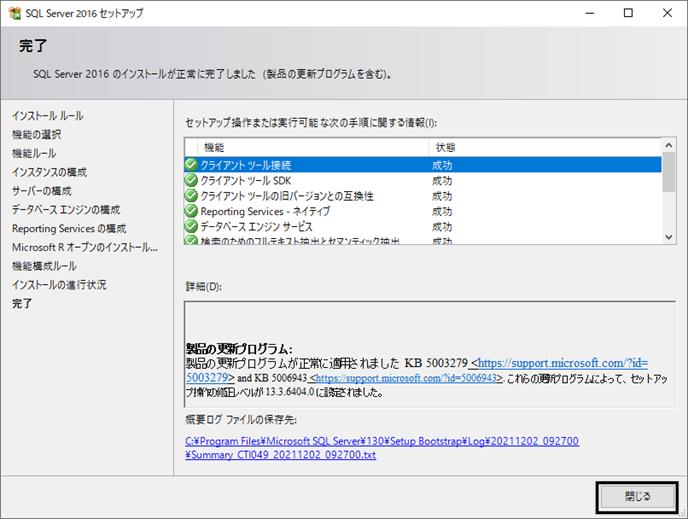
Task: Click 機能ルール step in sidebar
Action: 34,154
